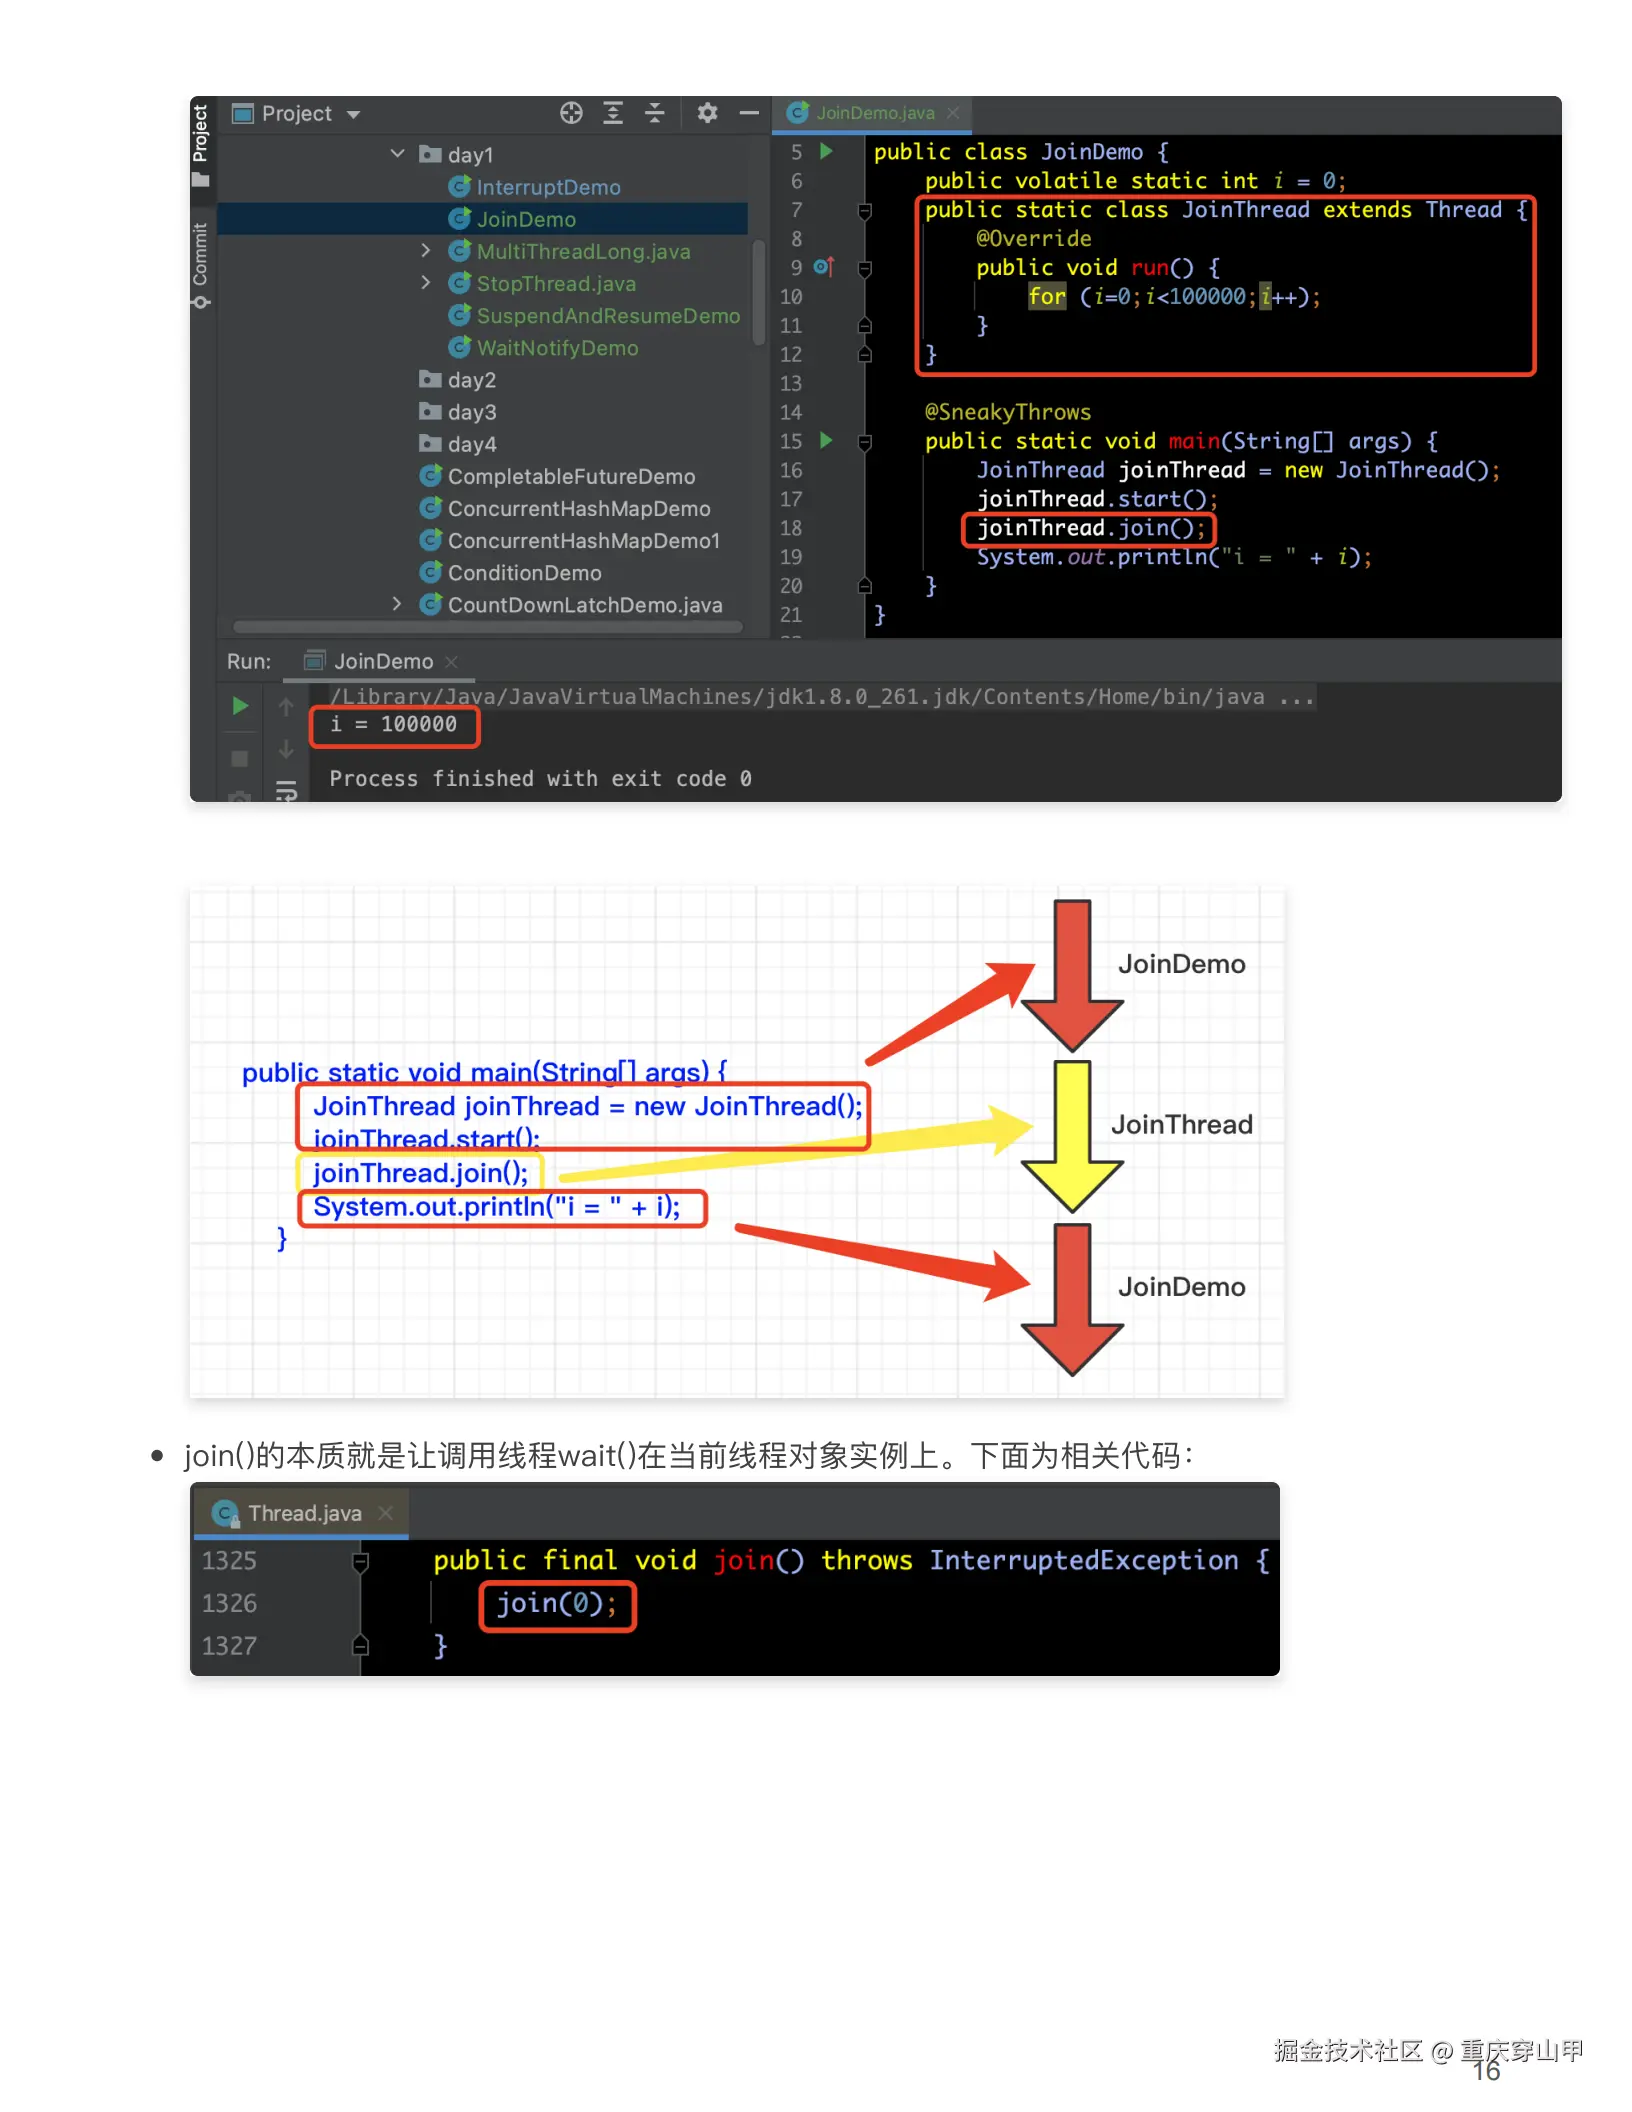The width and height of the screenshot is (1632, 2112).
Task: Open the Commit side tool window tab
Action: 201,266
